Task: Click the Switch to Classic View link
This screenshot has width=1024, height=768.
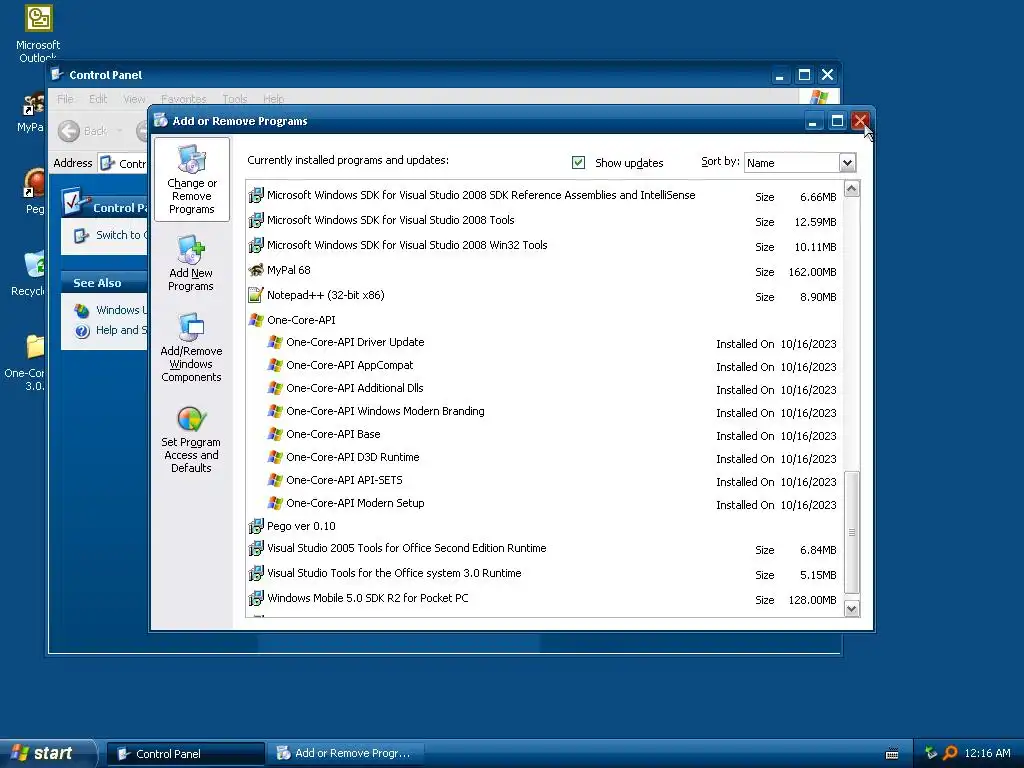Action: [110, 235]
